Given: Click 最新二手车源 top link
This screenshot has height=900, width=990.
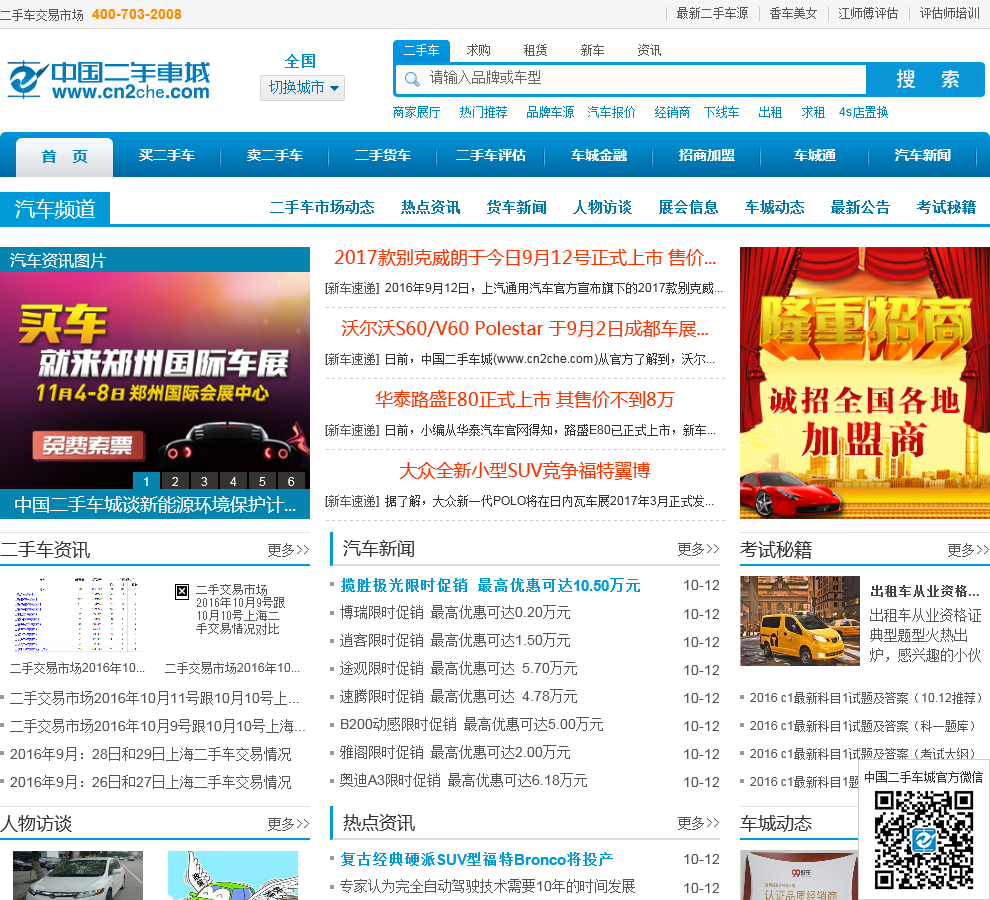Looking at the screenshot, I should pyautogui.click(x=712, y=13).
